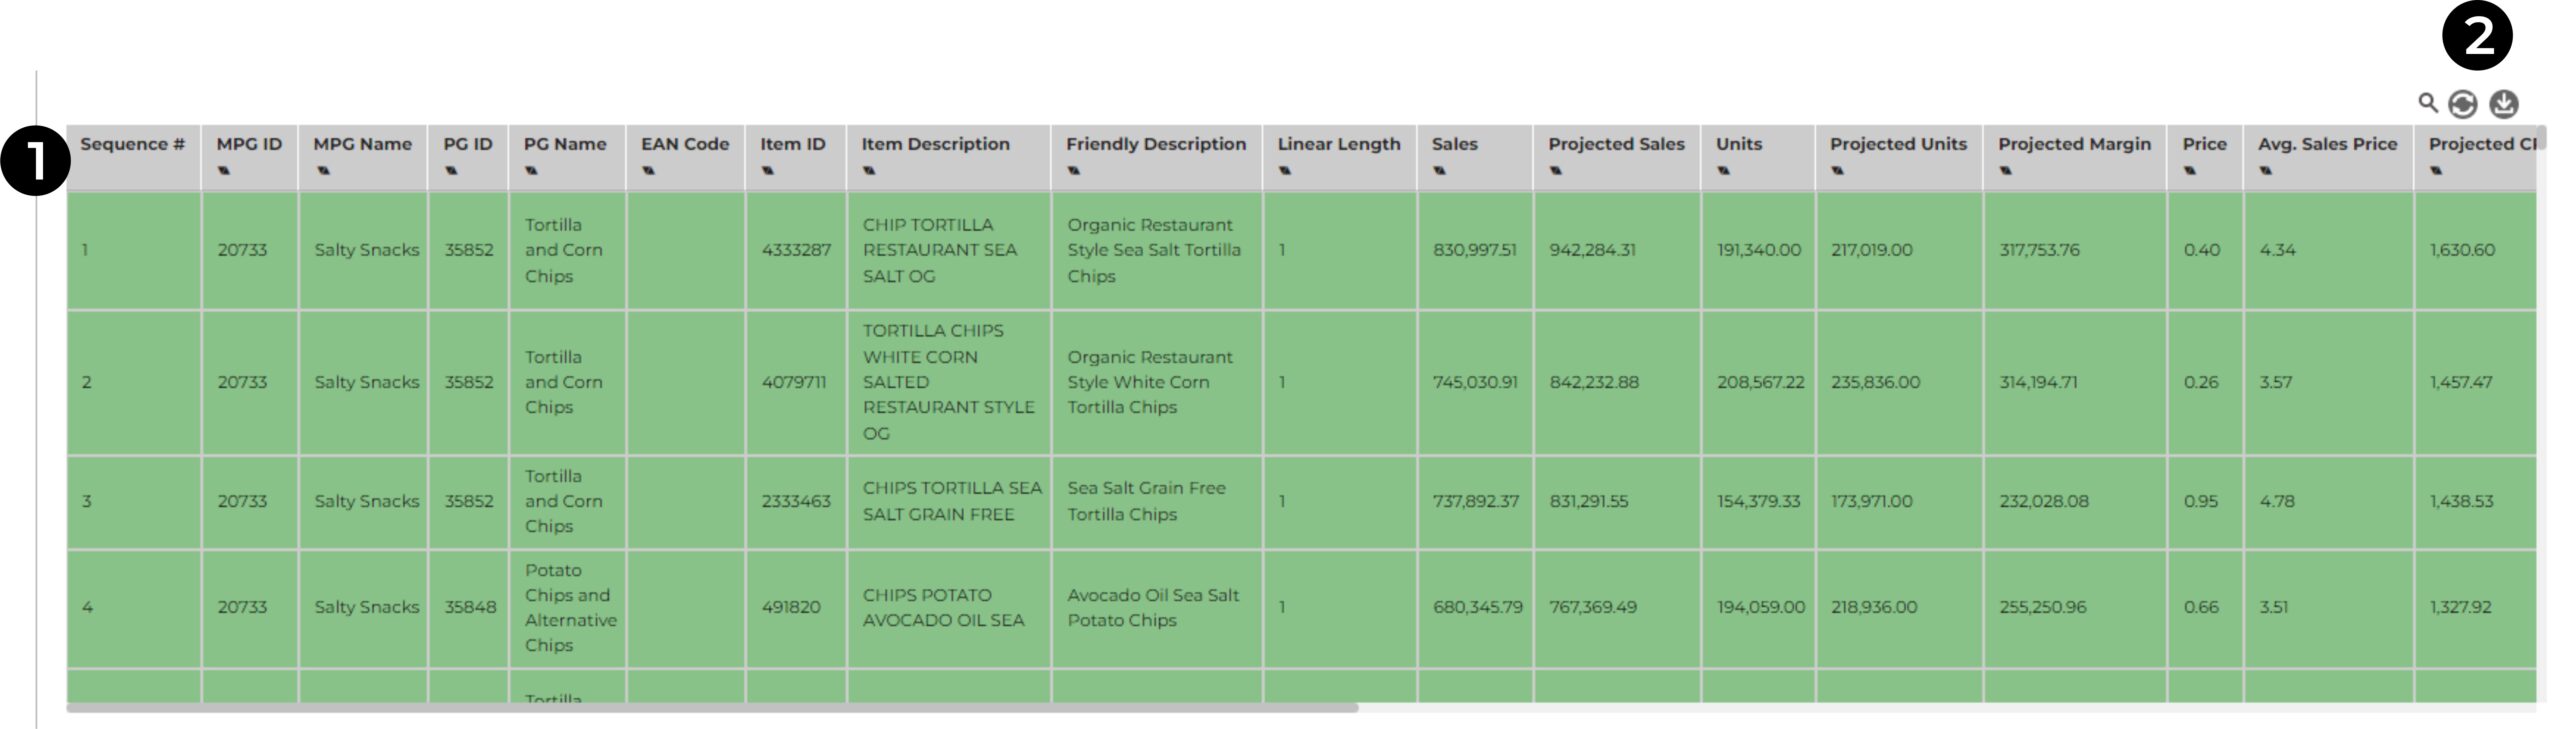Open the filter under Projected Margin header

[2006, 171]
